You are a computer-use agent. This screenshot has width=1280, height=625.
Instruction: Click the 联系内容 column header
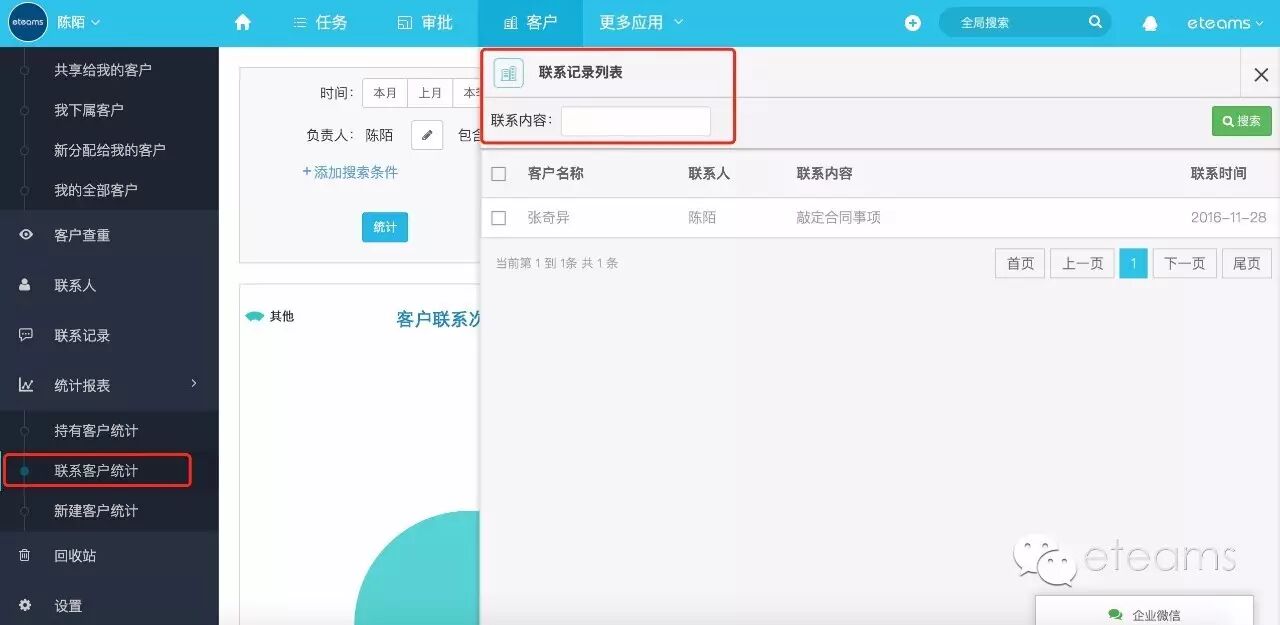click(x=825, y=173)
